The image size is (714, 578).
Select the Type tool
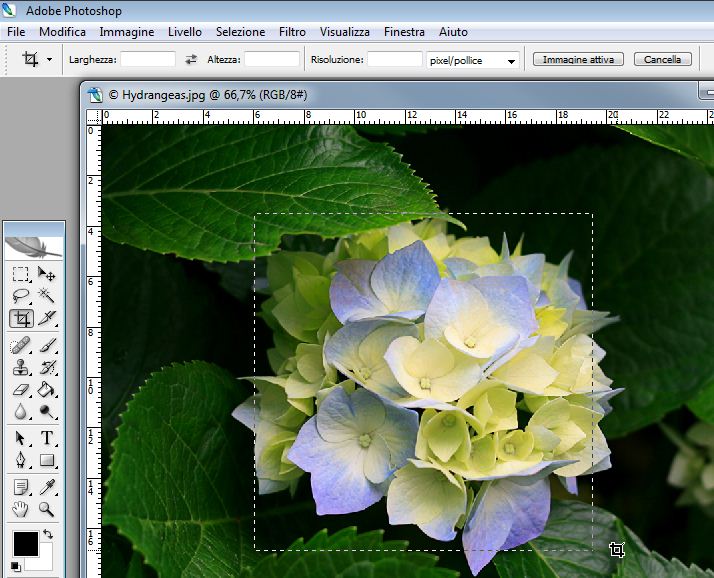pos(46,438)
